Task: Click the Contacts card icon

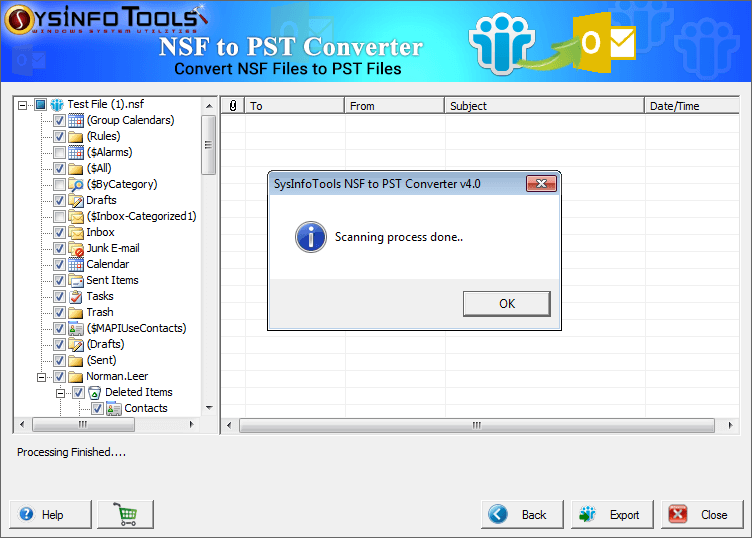Action: pos(114,409)
